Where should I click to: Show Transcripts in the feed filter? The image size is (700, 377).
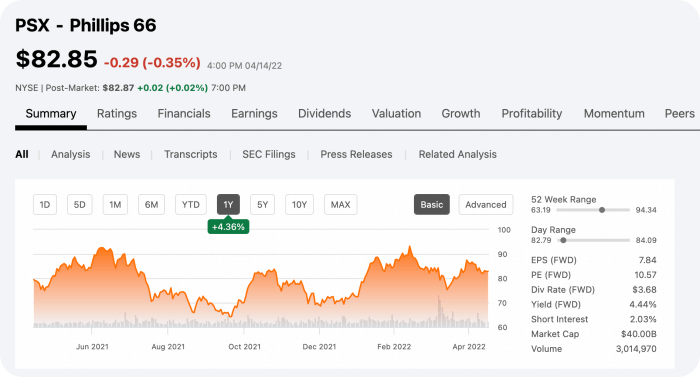[191, 154]
